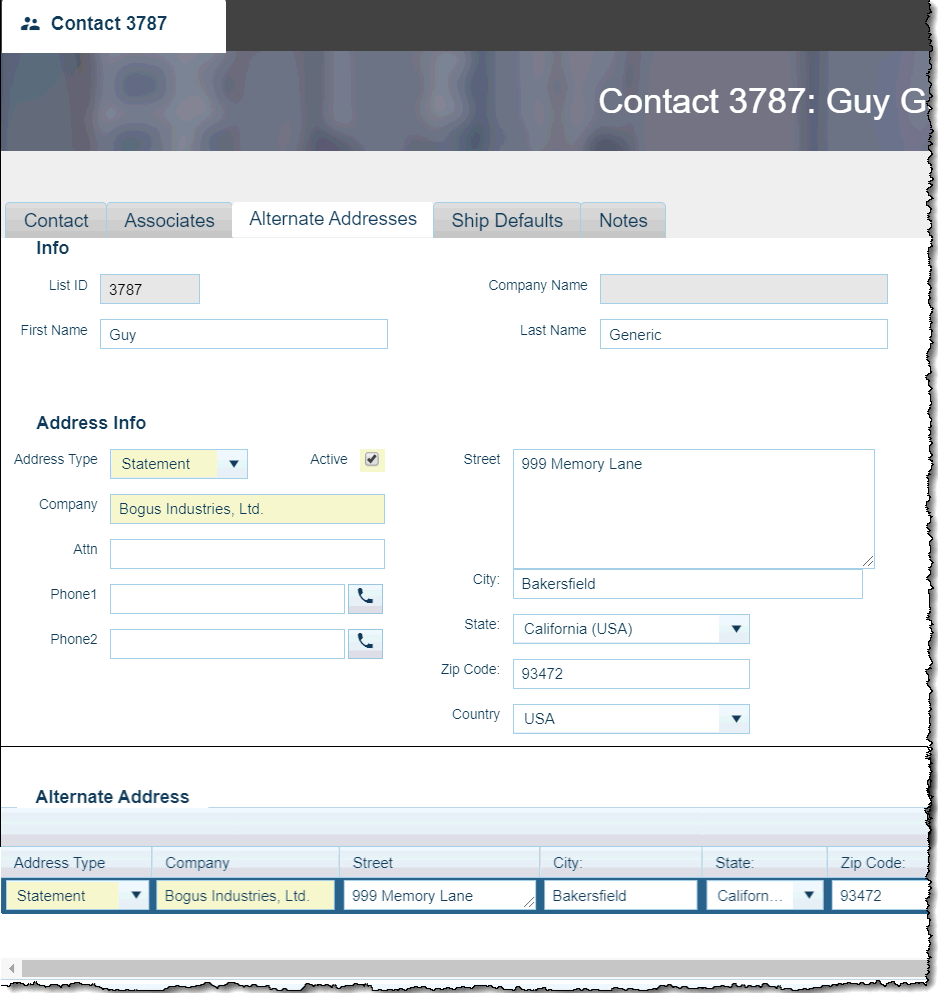Click the horizontal scrollbar left arrow
Image resolution: width=938 pixels, height=993 pixels.
click(11, 968)
